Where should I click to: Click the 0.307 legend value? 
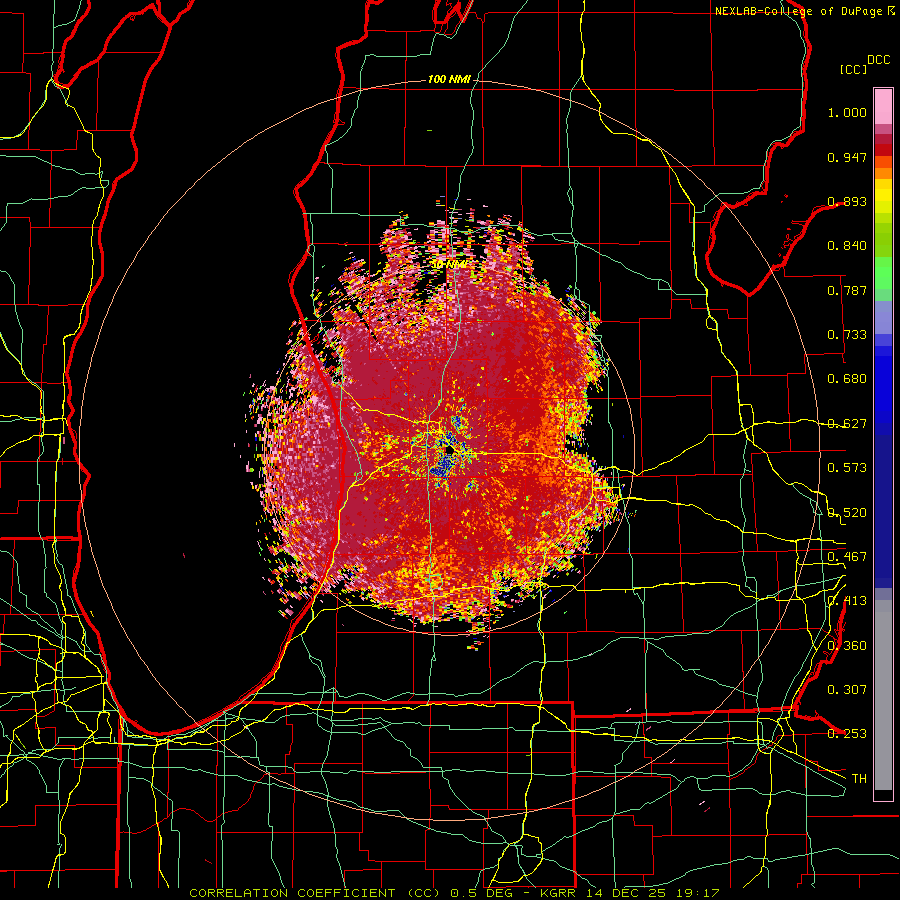tap(847, 689)
